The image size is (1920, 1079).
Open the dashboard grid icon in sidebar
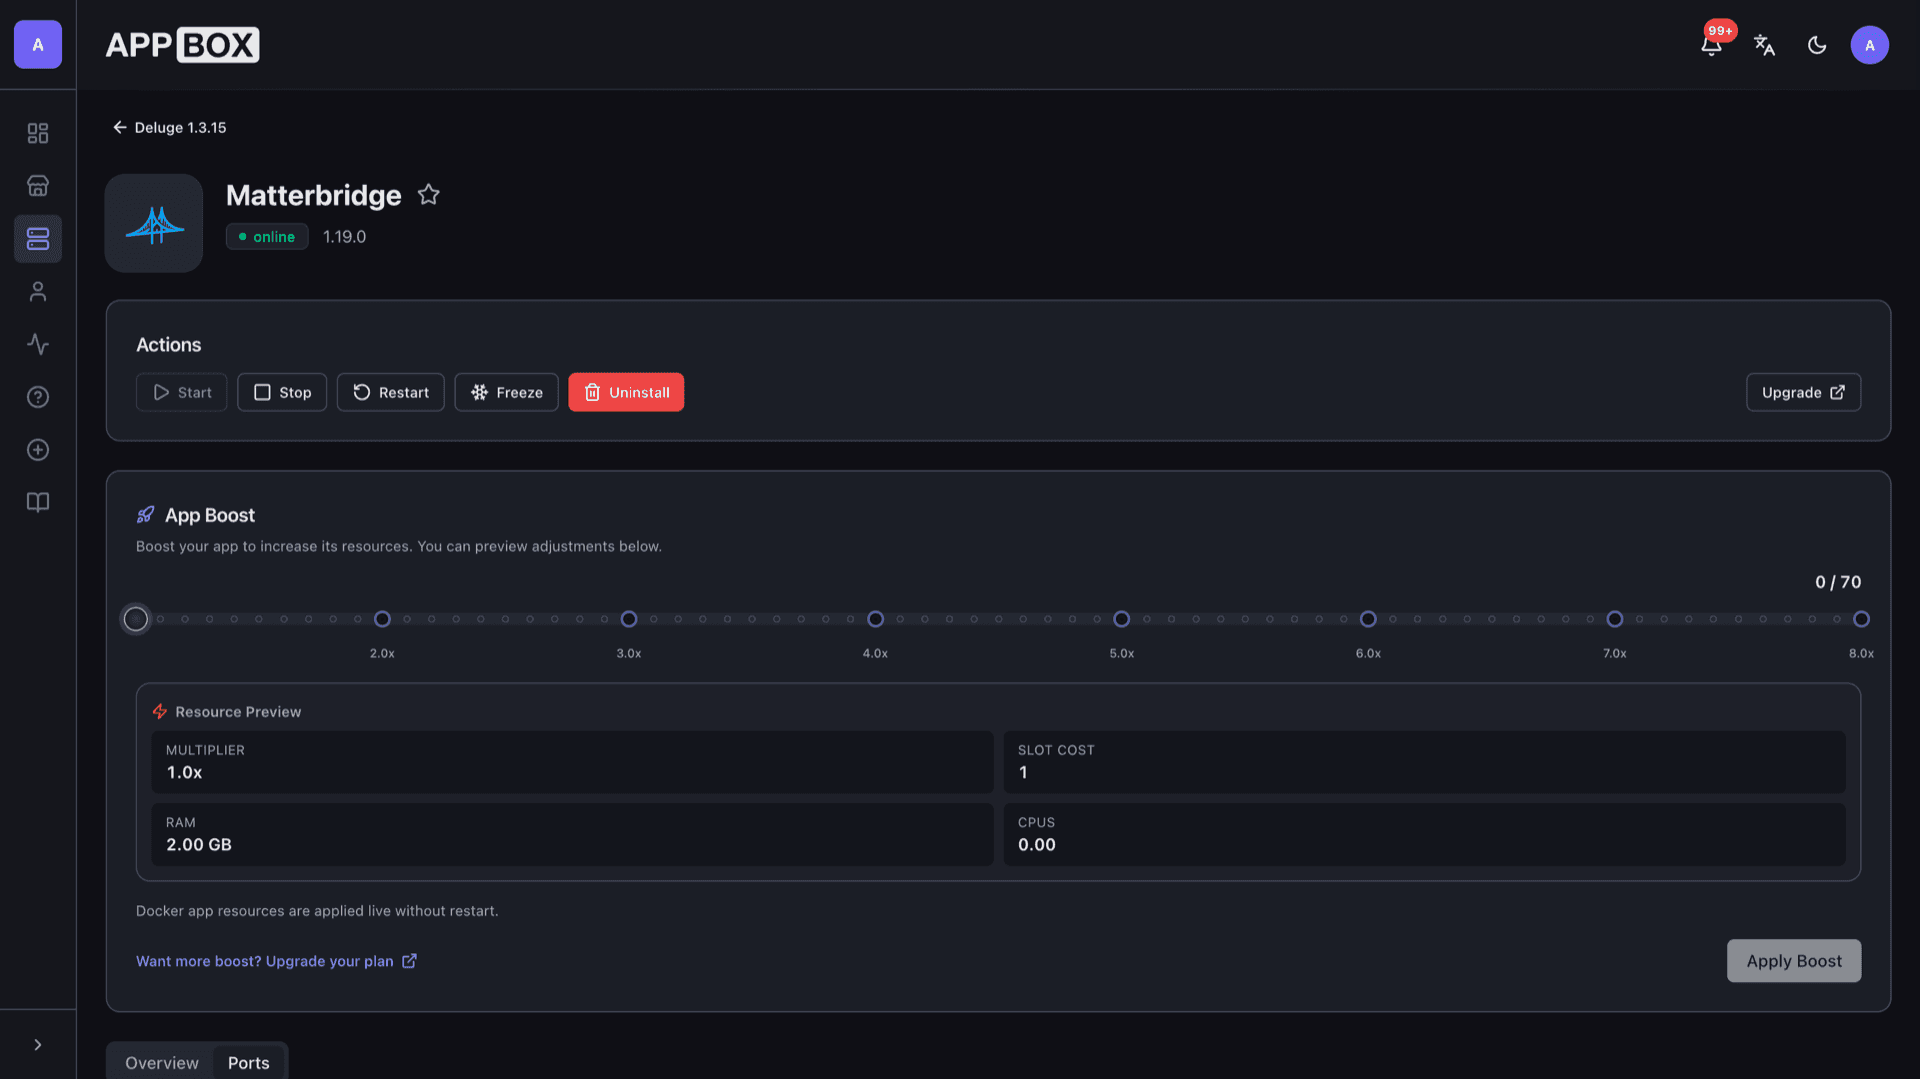pos(38,133)
